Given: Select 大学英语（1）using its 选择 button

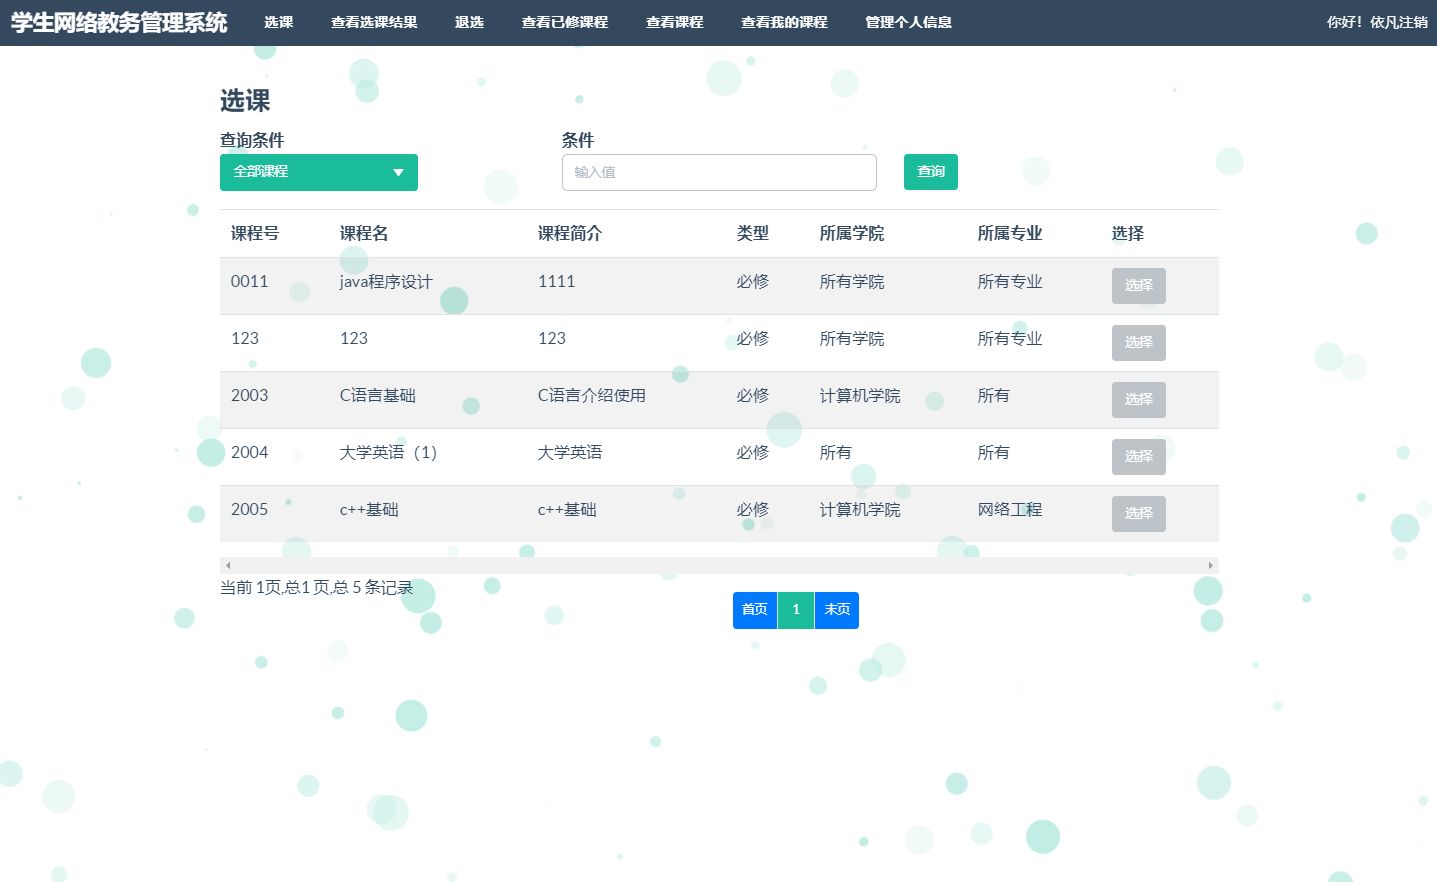Looking at the screenshot, I should pos(1138,456).
